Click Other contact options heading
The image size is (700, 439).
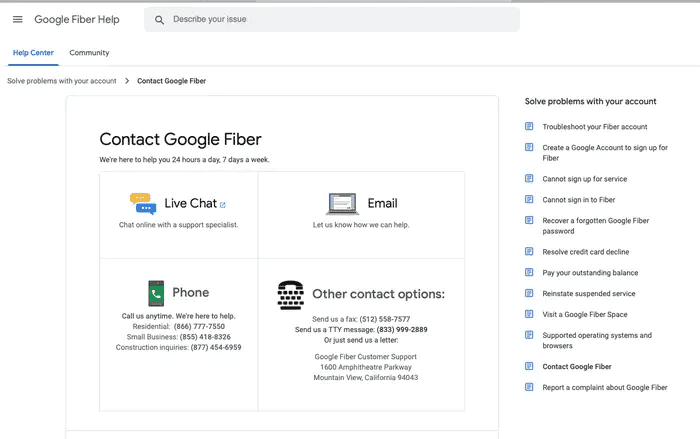379,294
